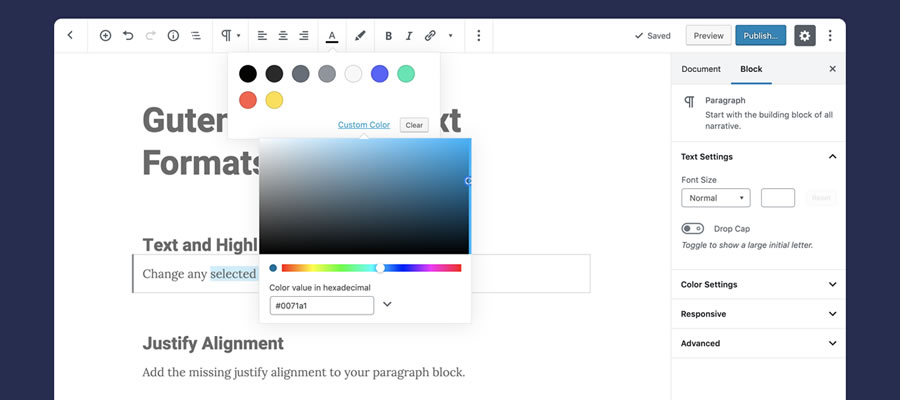This screenshot has width=900, height=400.
Task: Click the Undo arrow icon
Action: pos(128,35)
